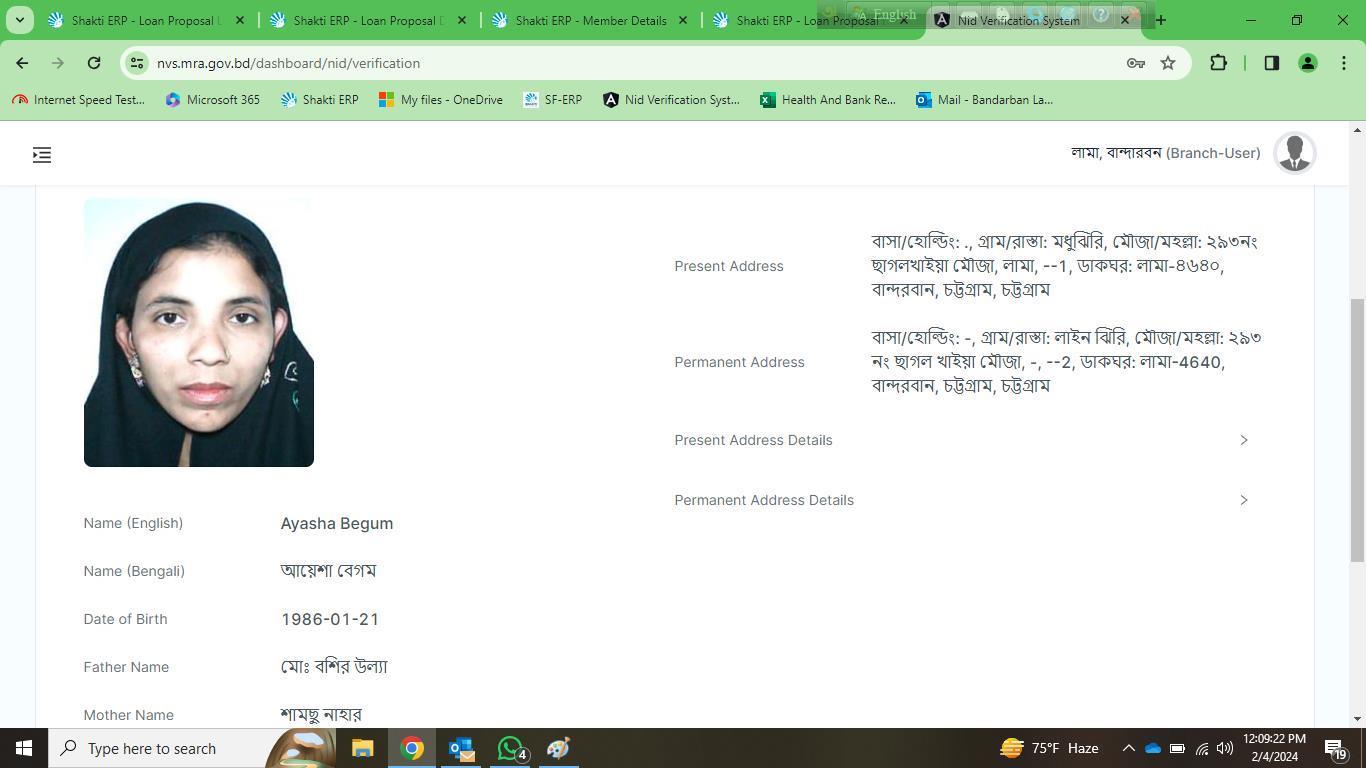Open My files - OneDrive bookmark
The width and height of the screenshot is (1366, 768).
(441, 100)
